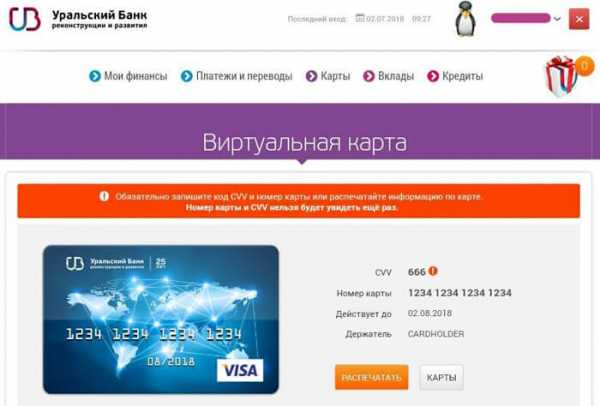Image resolution: width=600 pixels, height=406 pixels.
Task: Click the arrow icon beside Платежи и переводы
Action: tap(186, 76)
